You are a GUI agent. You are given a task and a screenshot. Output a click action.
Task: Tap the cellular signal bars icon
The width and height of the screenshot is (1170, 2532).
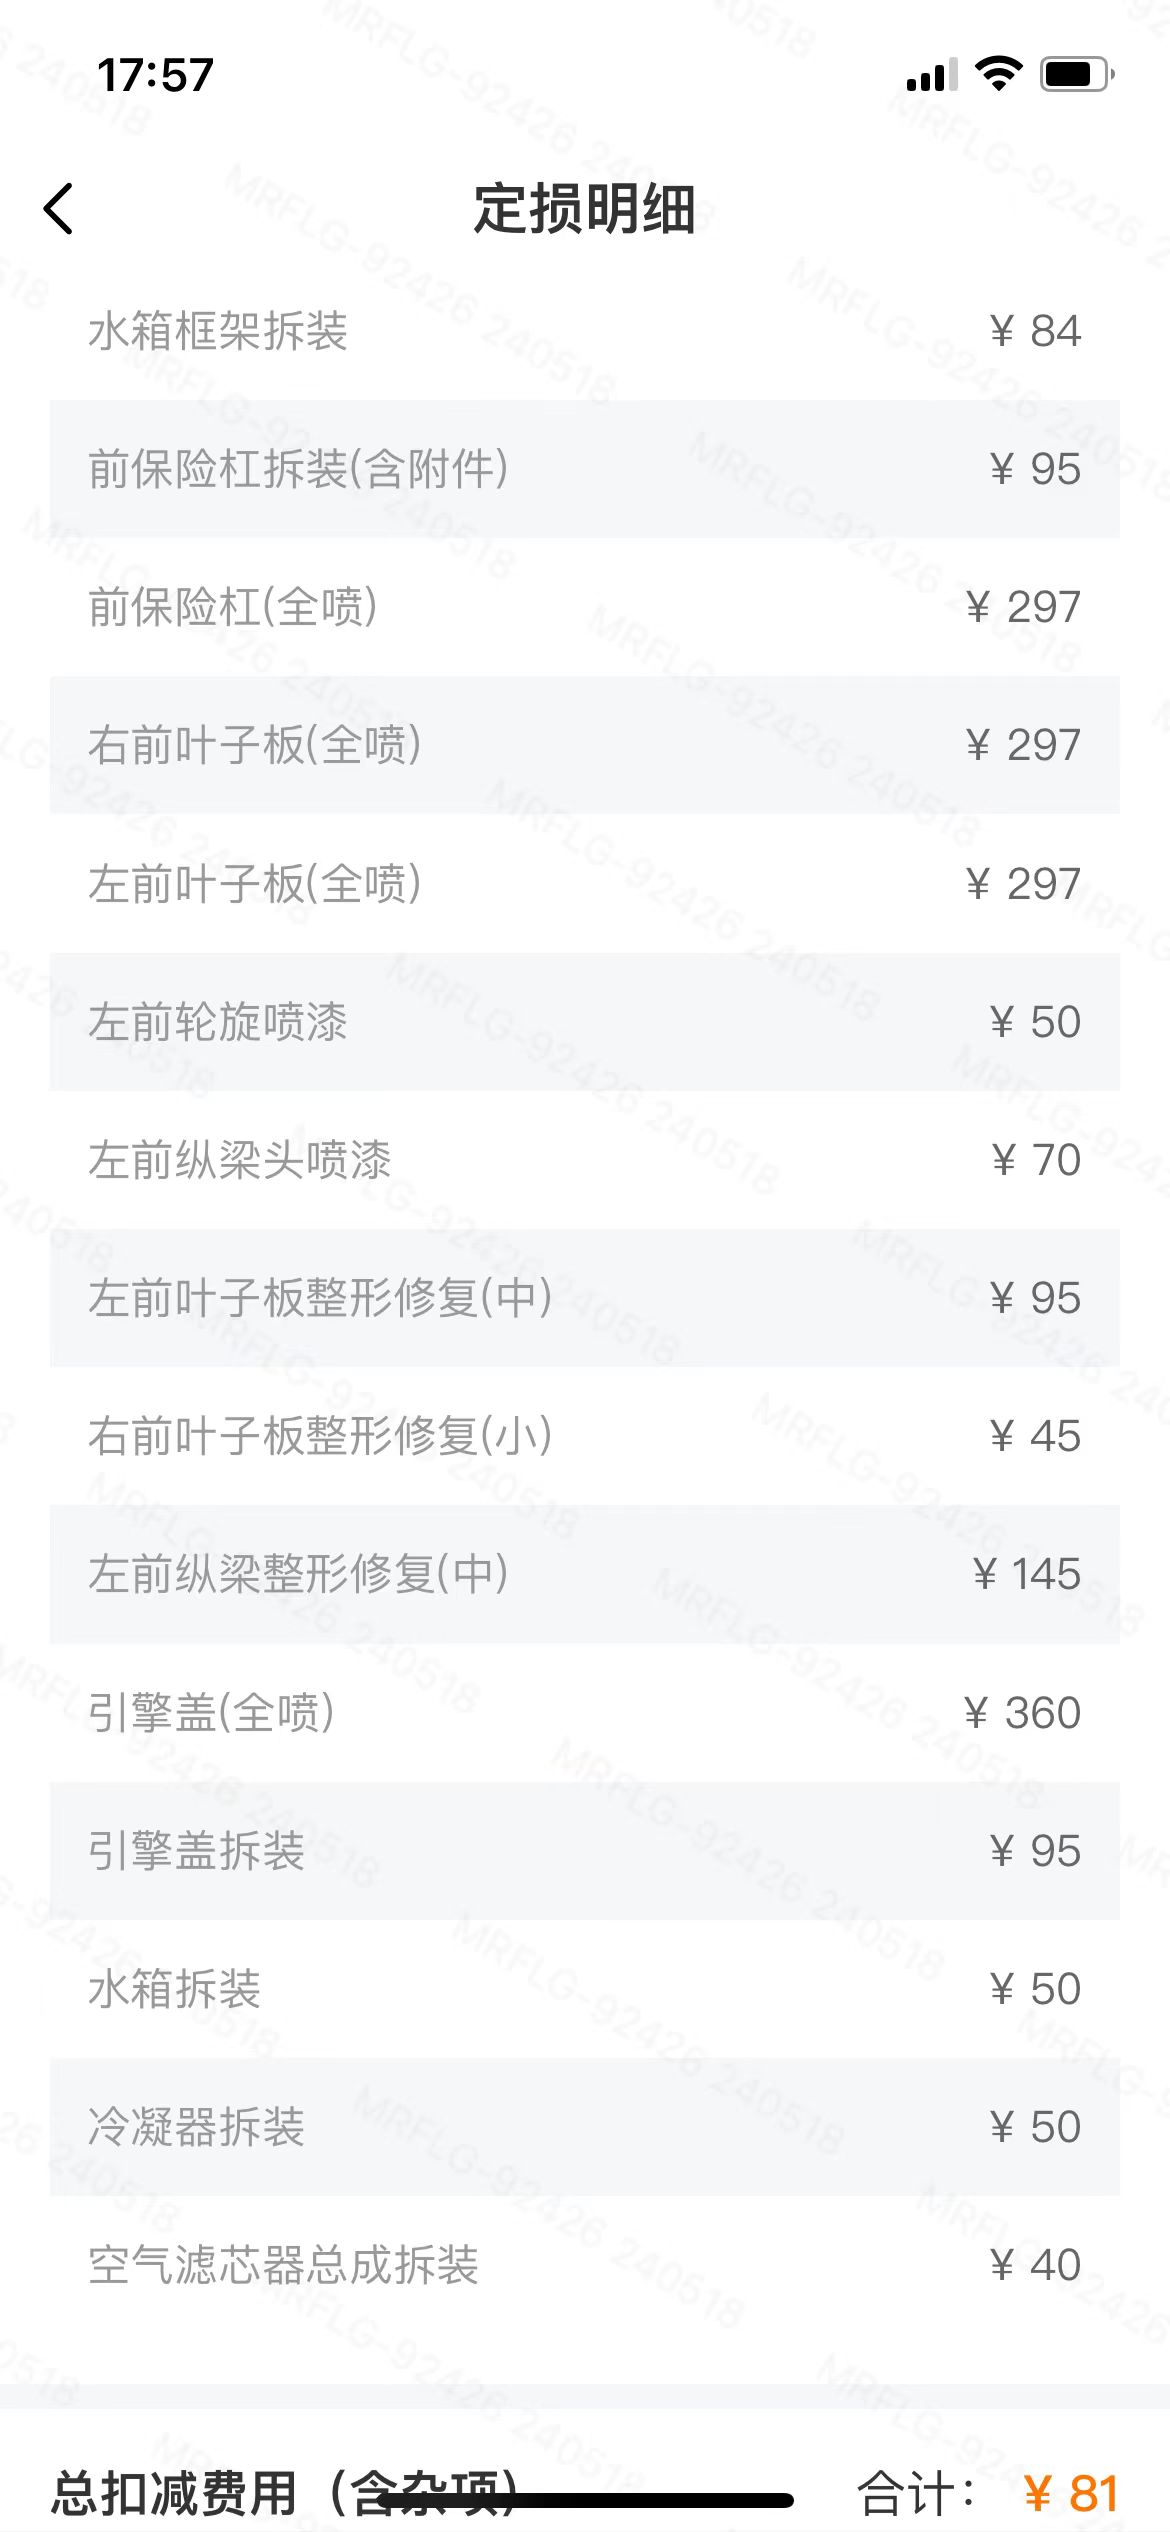click(x=931, y=75)
